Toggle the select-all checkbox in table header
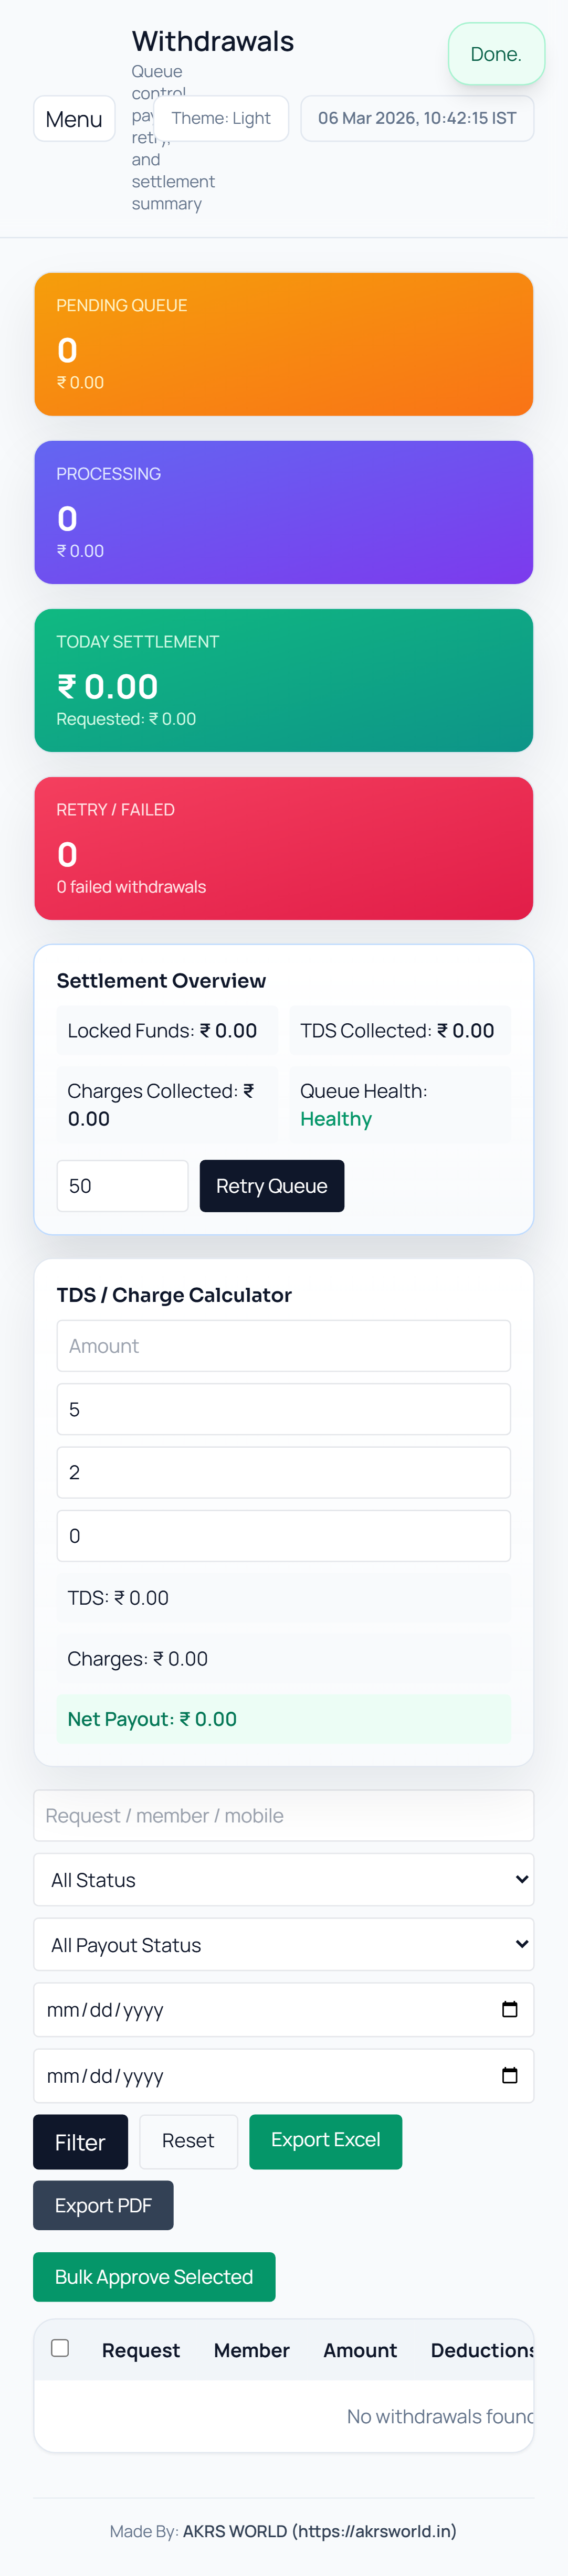Screen dimensions: 568x2576 pyautogui.click(x=60, y=2347)
